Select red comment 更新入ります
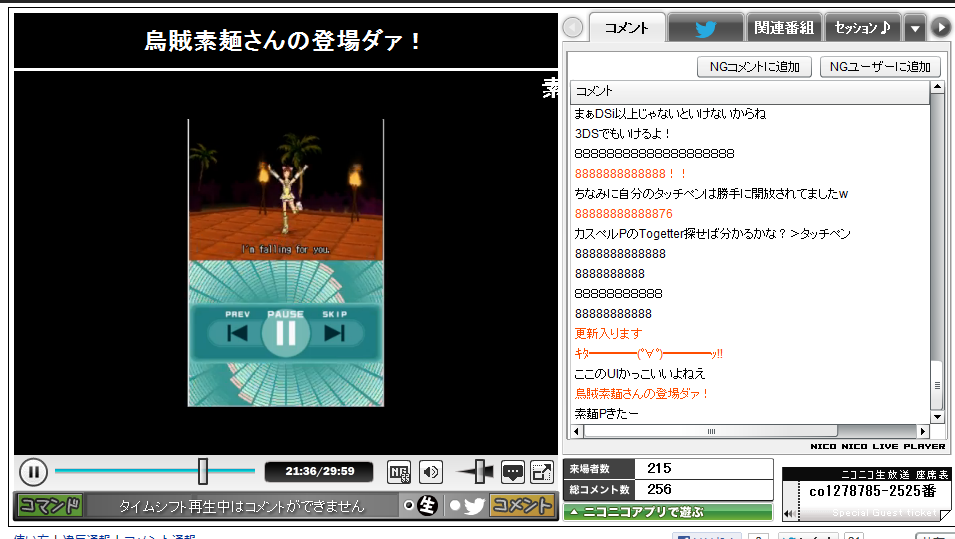955x539 pixels. click(x=608, y=333)
